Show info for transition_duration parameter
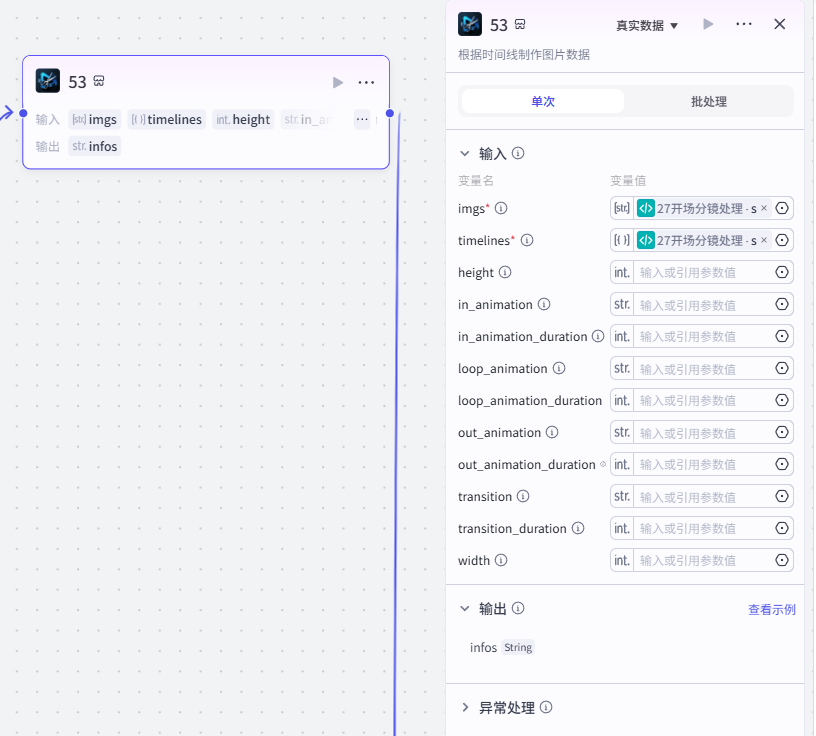The height and width of the screenshot is (736, 816). click(x=578, y=528)
